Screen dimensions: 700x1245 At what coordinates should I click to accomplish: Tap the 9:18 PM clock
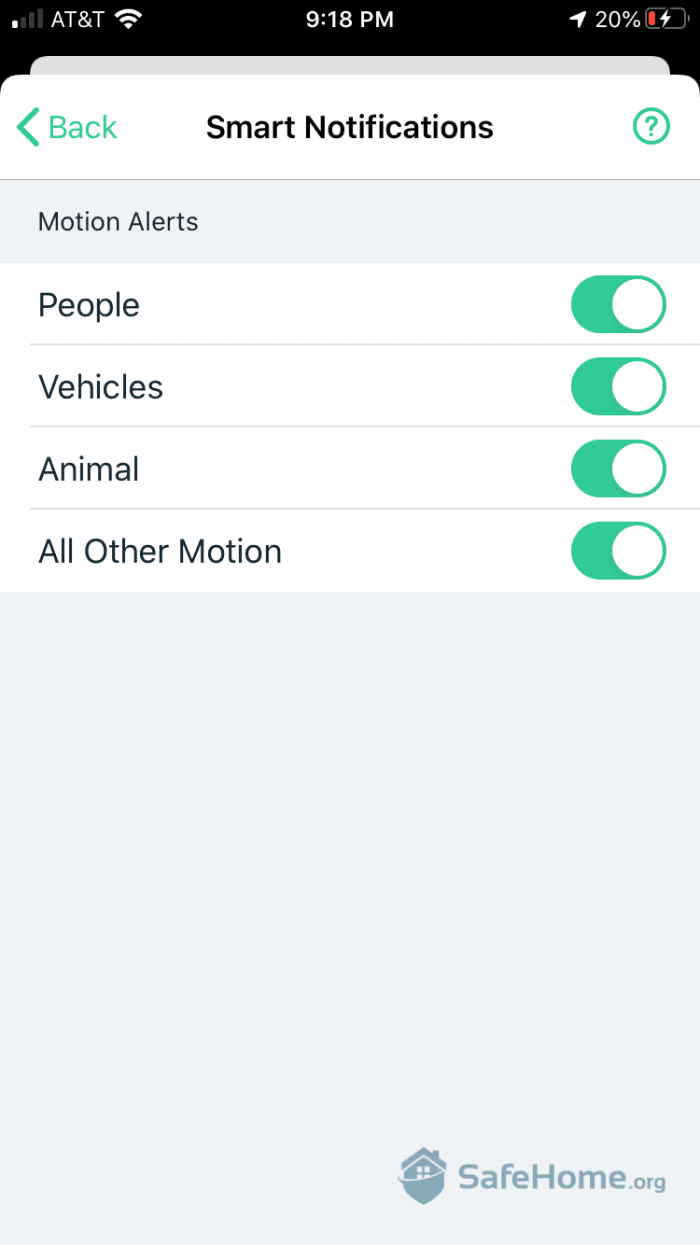[350, 19]
